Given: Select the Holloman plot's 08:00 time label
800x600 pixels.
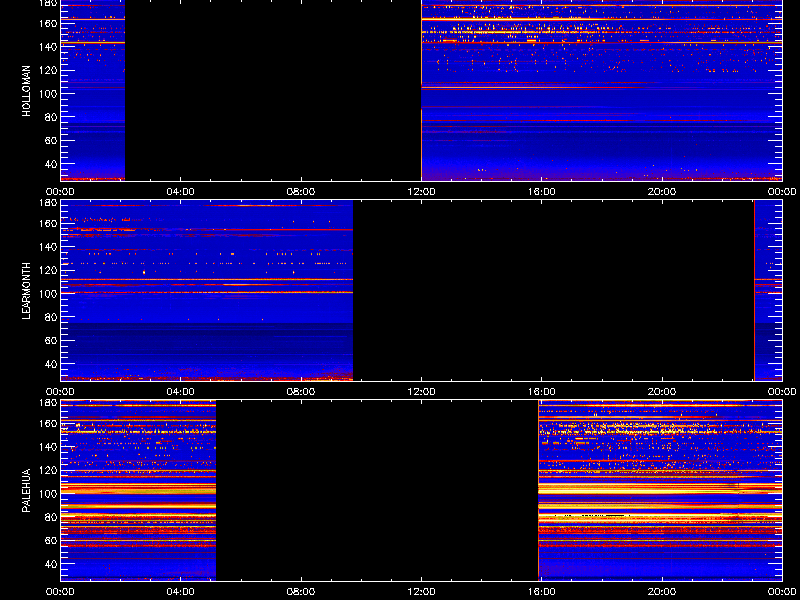Looking at the screenshot, I should click(x=301, y=192).
